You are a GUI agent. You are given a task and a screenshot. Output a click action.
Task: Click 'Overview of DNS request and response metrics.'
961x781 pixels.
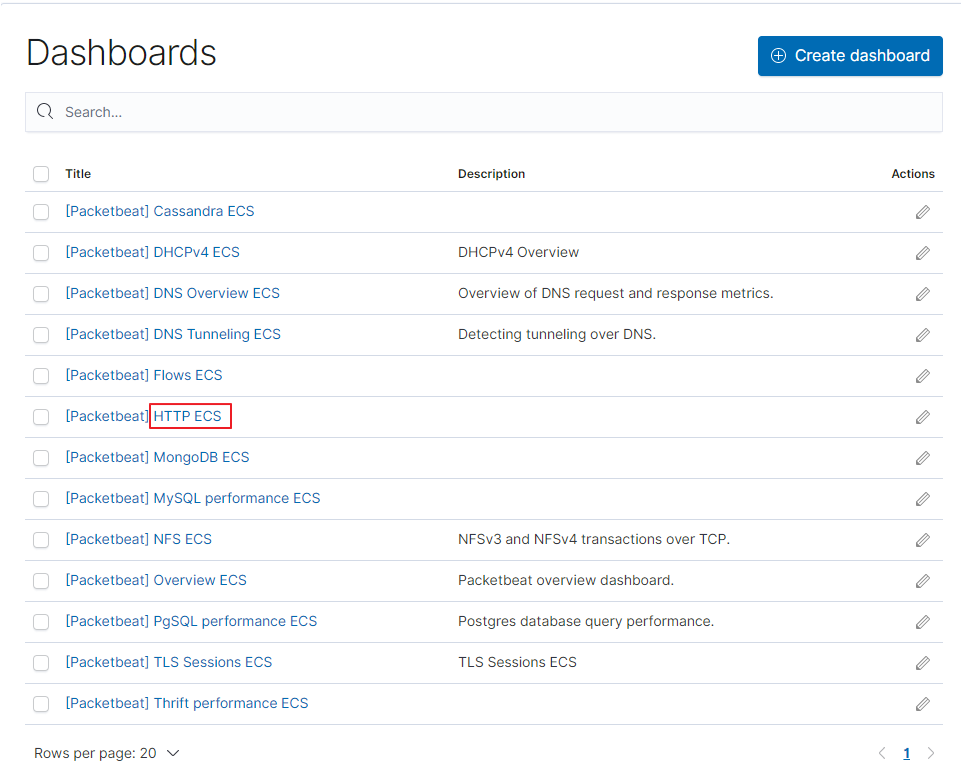click(x=615, y=294)
